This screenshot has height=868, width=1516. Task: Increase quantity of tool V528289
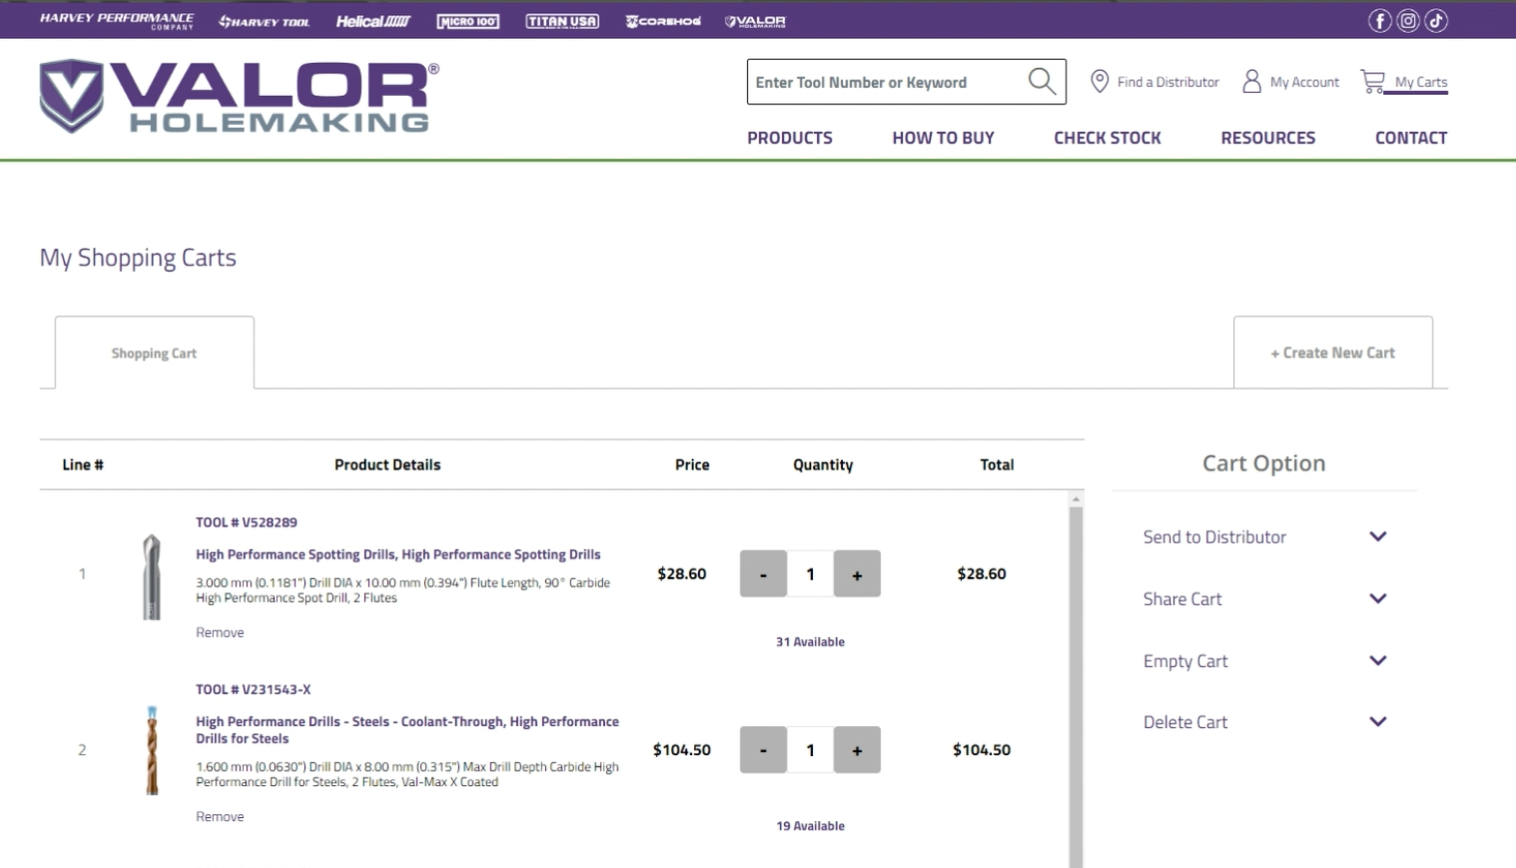click(857, 574)
